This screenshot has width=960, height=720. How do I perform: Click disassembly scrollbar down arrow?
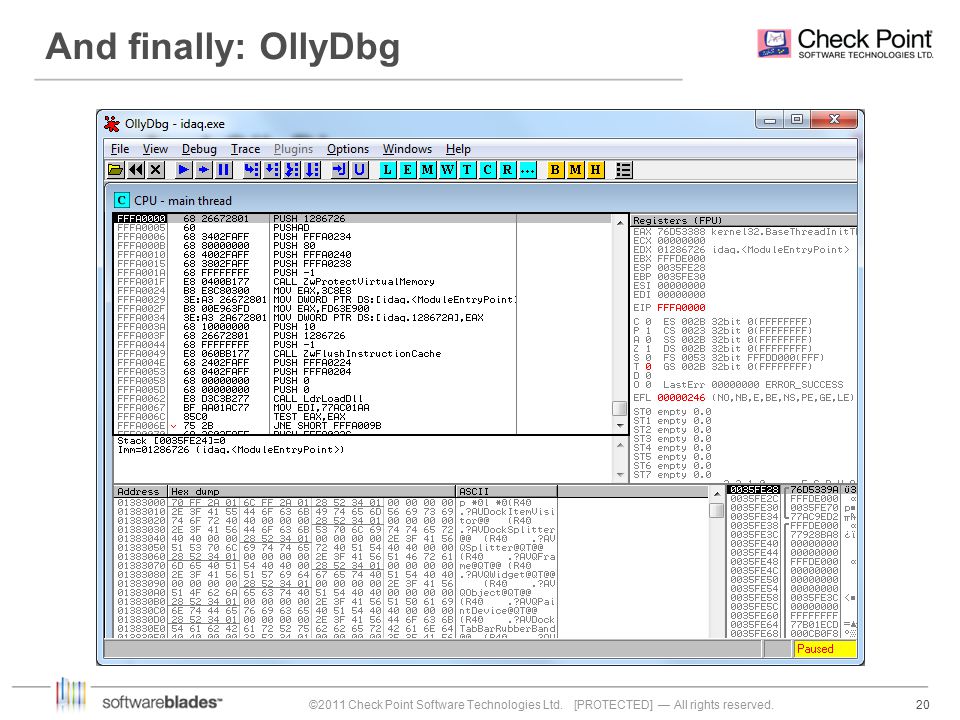click(620, 426)
